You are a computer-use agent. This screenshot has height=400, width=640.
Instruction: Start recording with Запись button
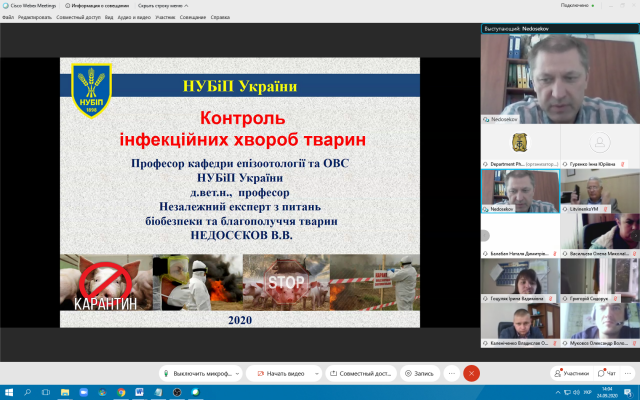(x=419, y=373)
